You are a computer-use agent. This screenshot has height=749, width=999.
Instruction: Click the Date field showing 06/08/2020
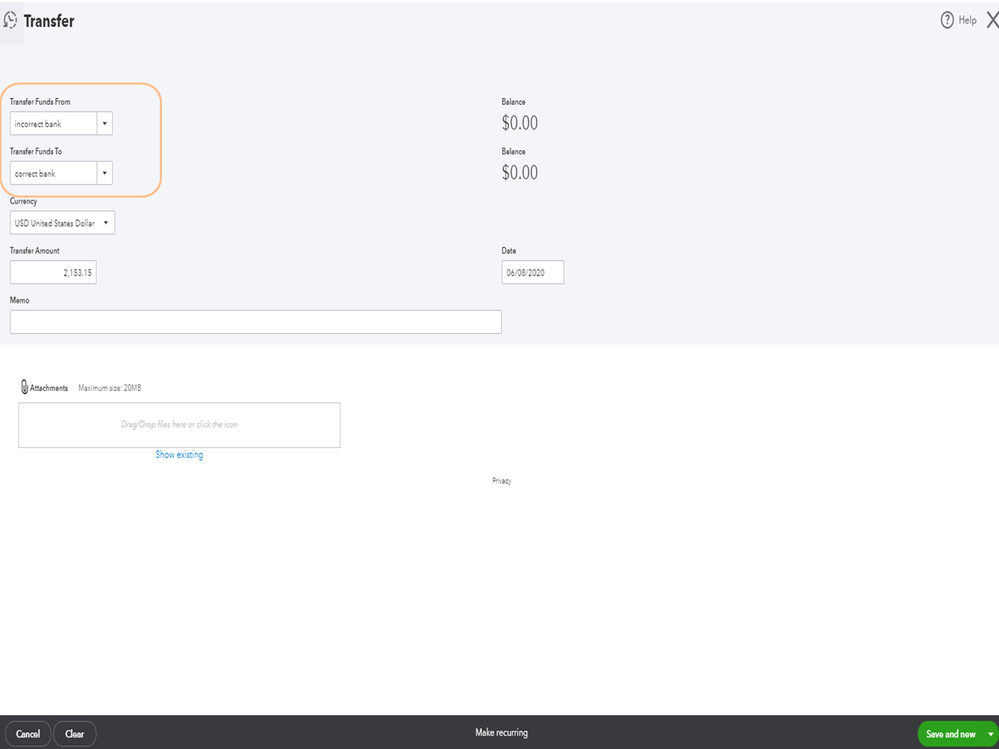(533, 273)
